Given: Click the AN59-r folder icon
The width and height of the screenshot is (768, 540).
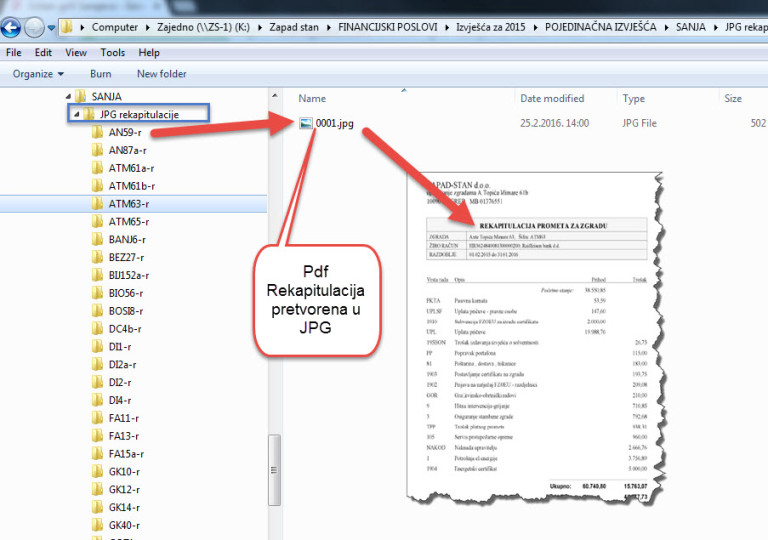Looking at the screenshot, I should [x=97, y=132].
